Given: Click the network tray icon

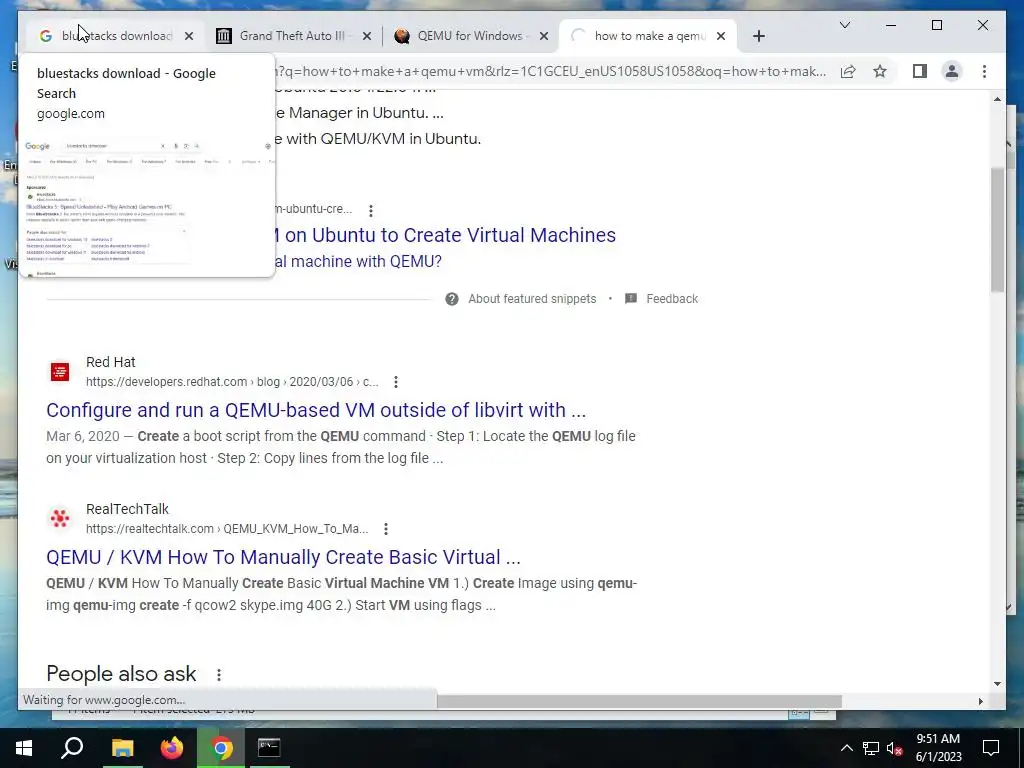Looking at the screenshot, I should pos(871,748).
